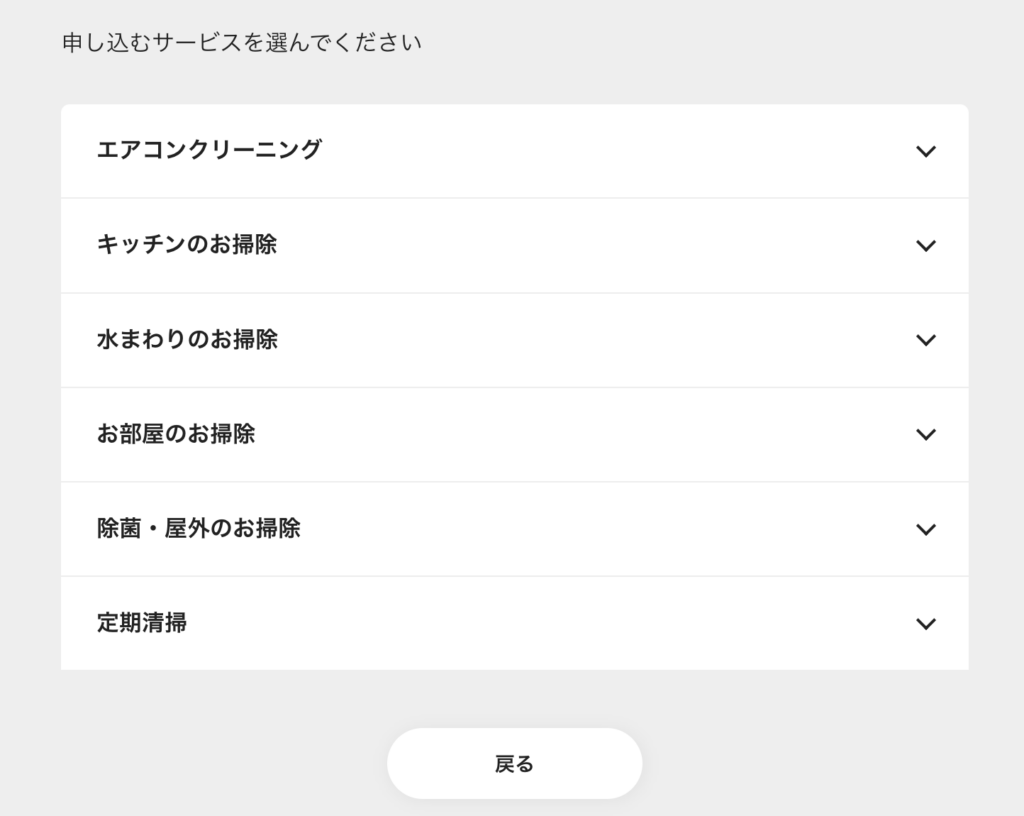
Task: Click the chevron icon beside エアコンクリーニング
Action: 926,151
